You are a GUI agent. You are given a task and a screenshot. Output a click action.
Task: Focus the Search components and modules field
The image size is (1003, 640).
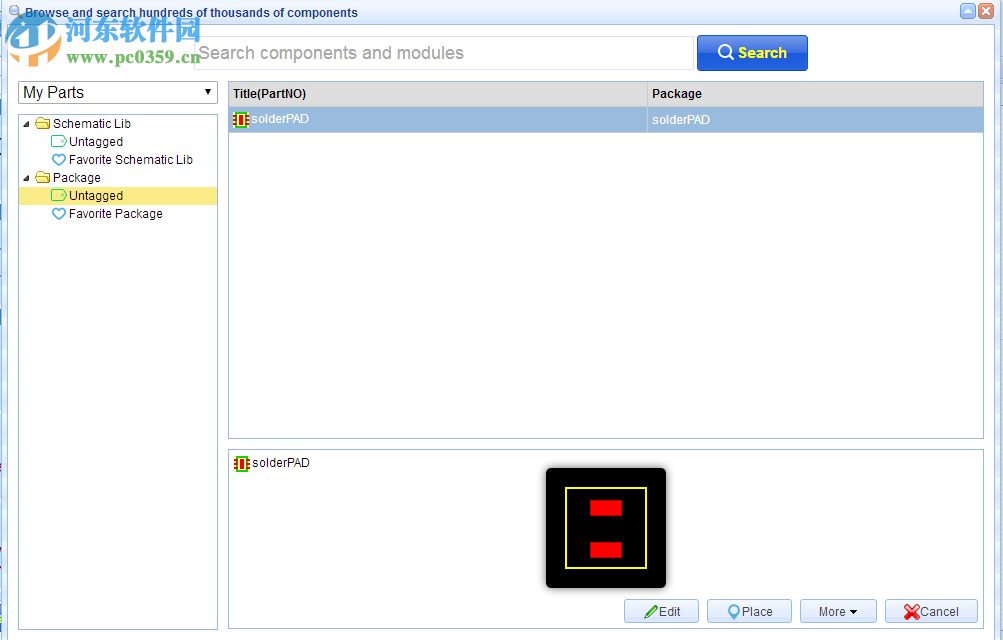tap(444, 53)
